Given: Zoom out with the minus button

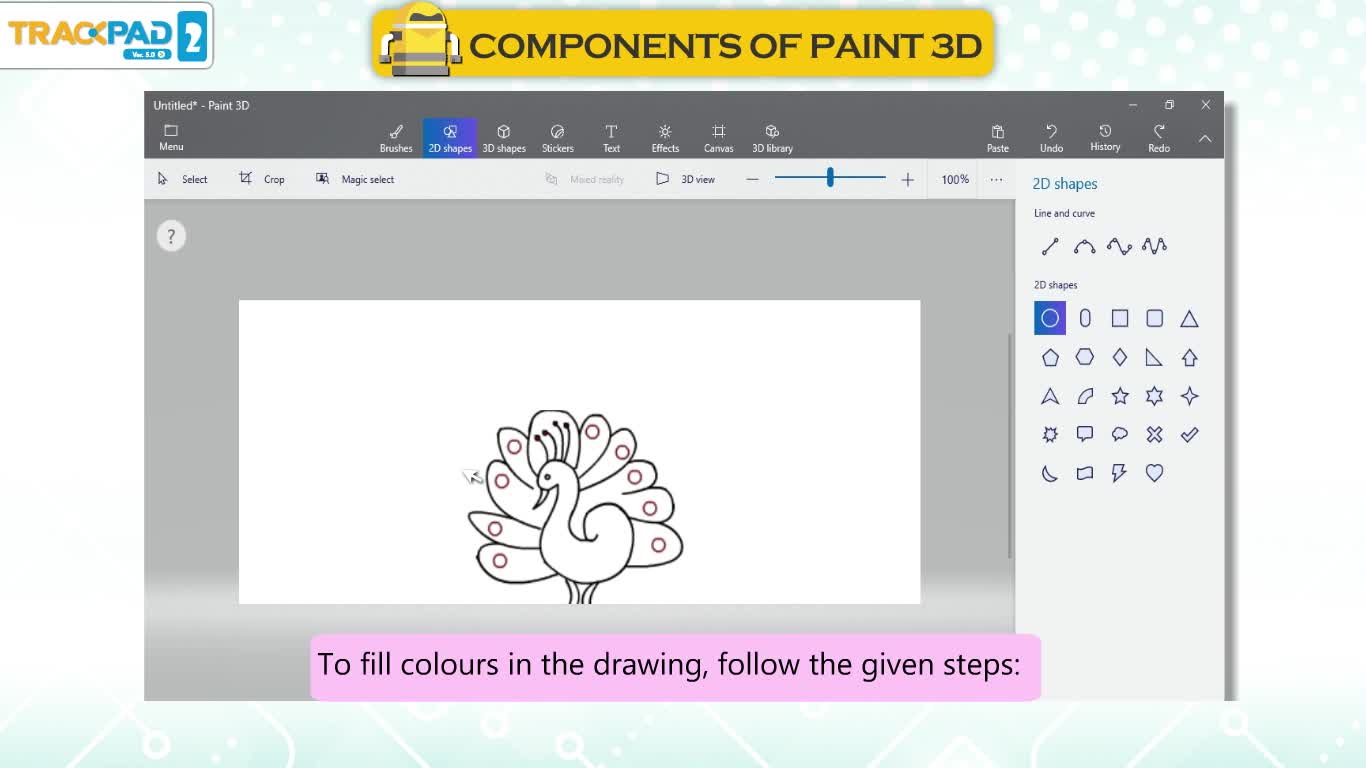Looking at the screenshot, I should pyautogui.click(x=752, y=179).
